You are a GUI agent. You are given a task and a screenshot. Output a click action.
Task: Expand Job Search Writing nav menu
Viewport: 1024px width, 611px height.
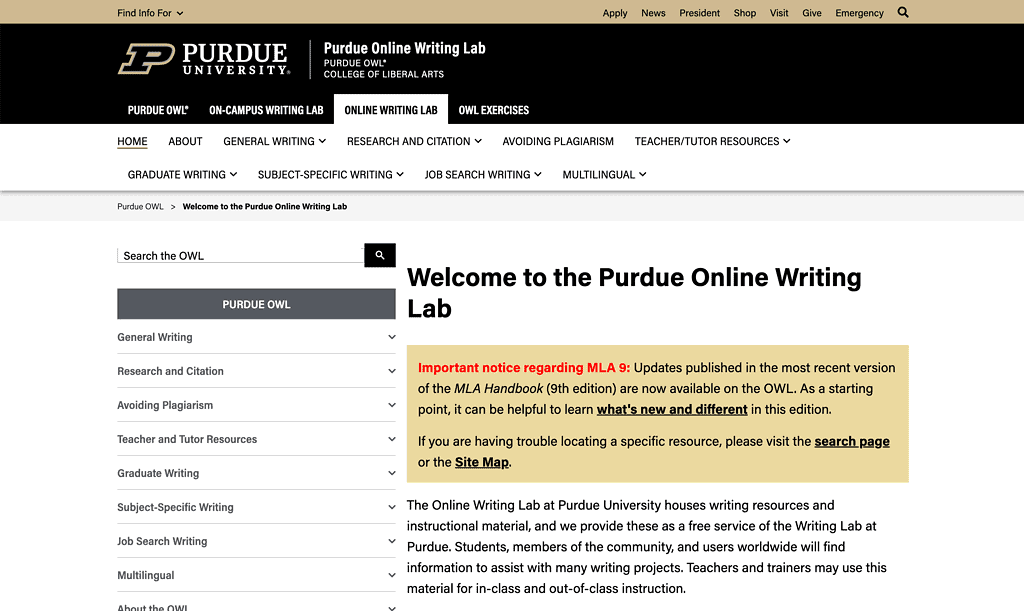point(483,174)
